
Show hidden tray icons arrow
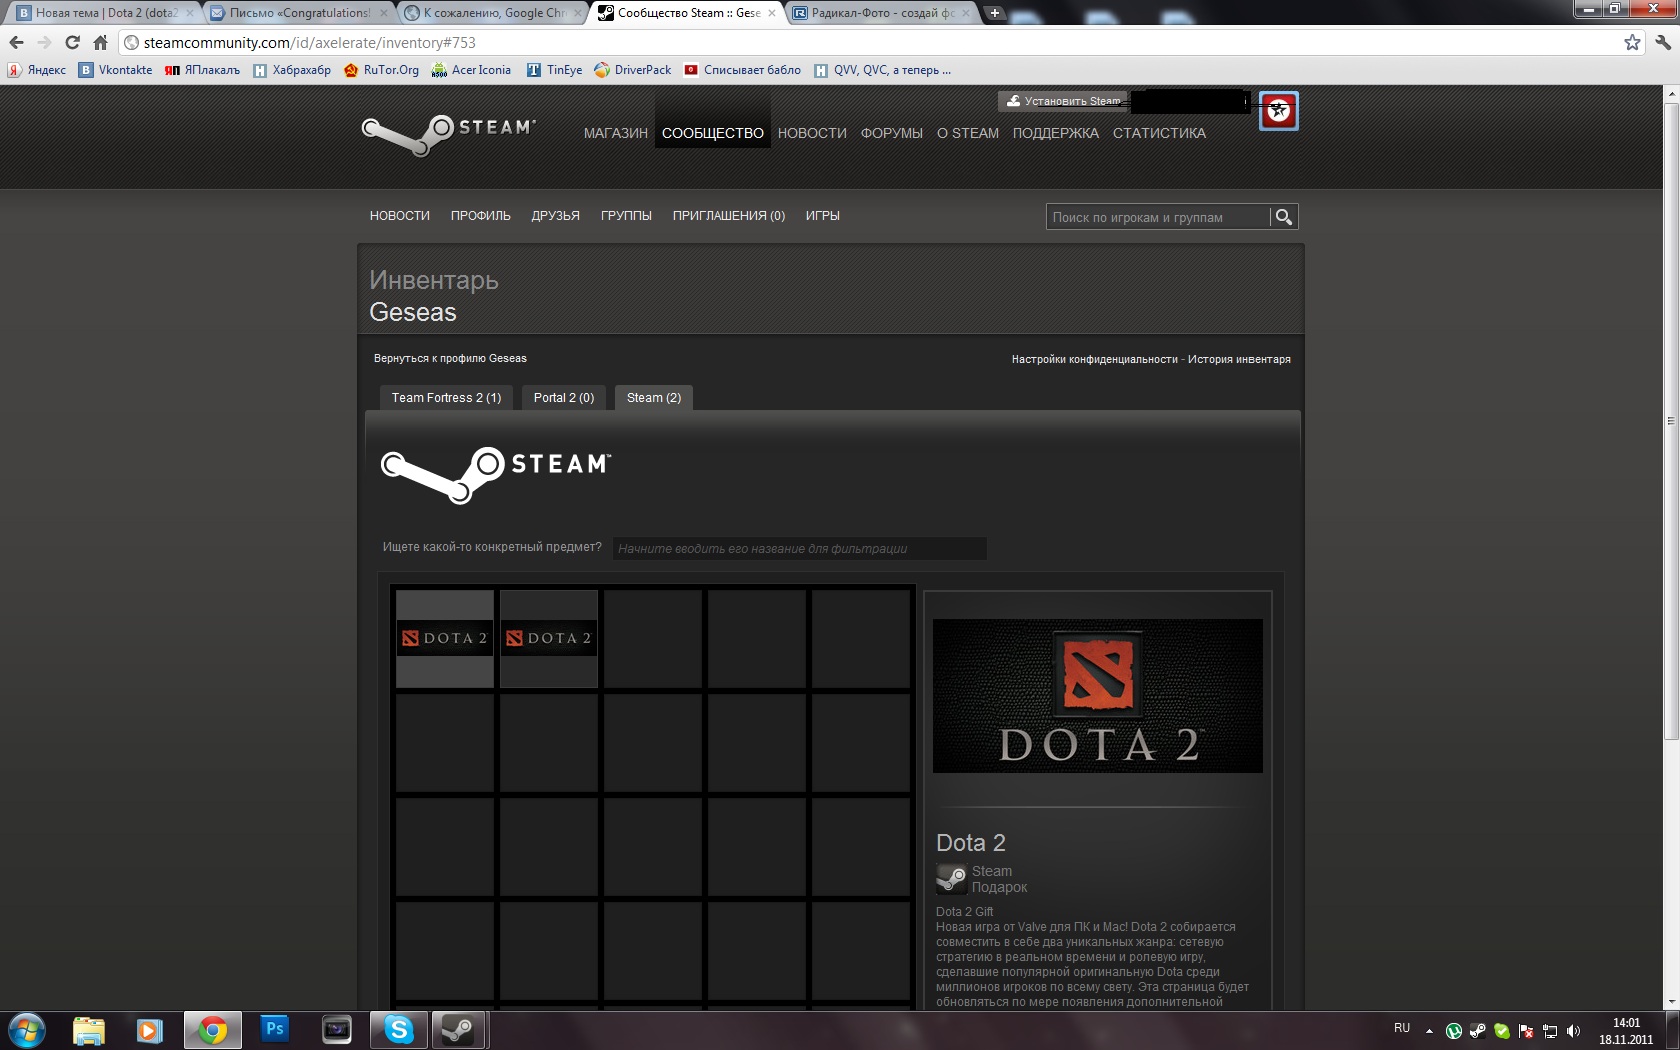pos(1429,1031)
